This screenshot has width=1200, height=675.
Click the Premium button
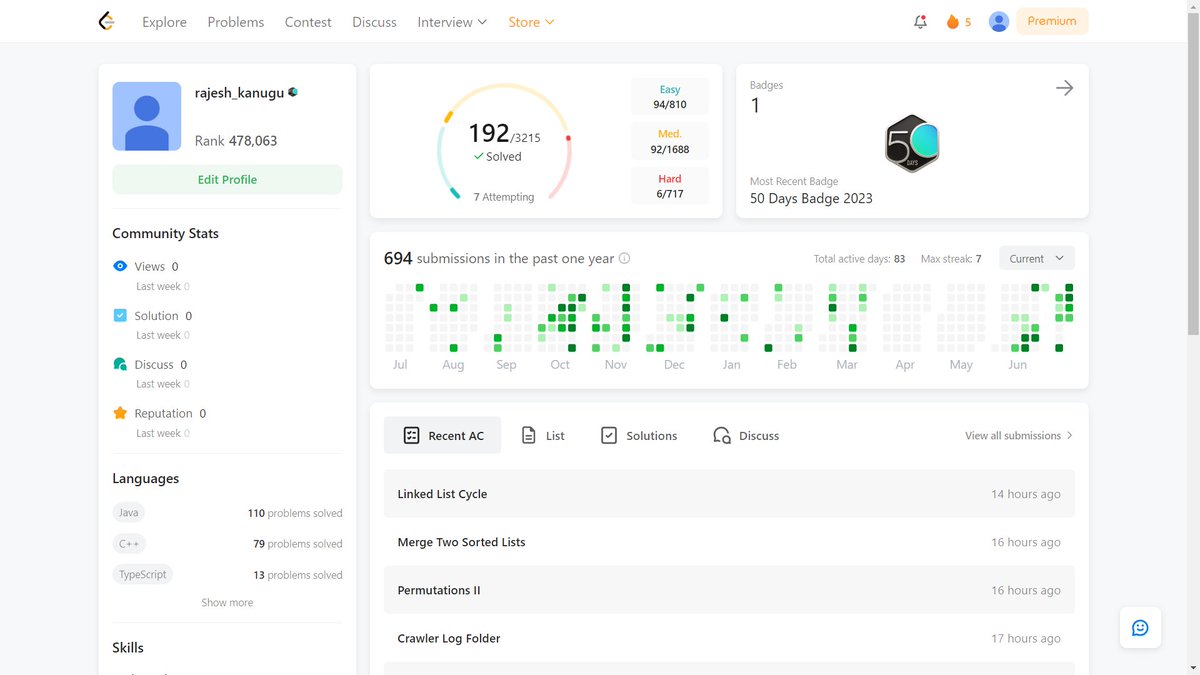1052,21
